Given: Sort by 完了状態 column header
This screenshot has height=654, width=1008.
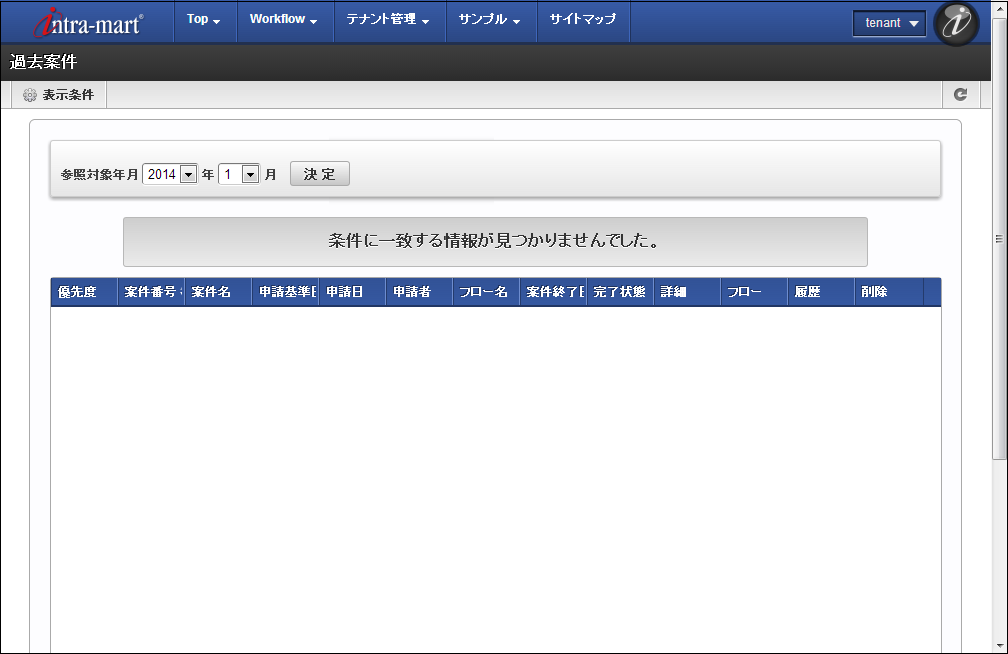Looking at the screenshot, I should pos(619,292).
